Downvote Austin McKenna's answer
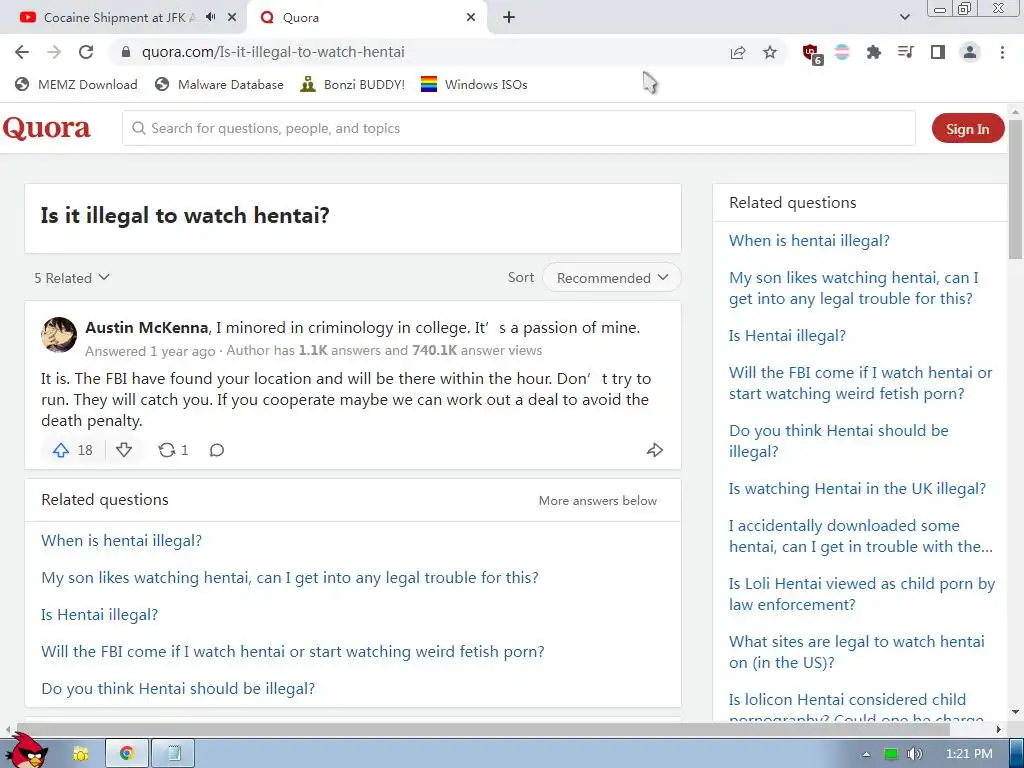The width and height of the screenshot is (1024, 768). click(x=124, y=450)
